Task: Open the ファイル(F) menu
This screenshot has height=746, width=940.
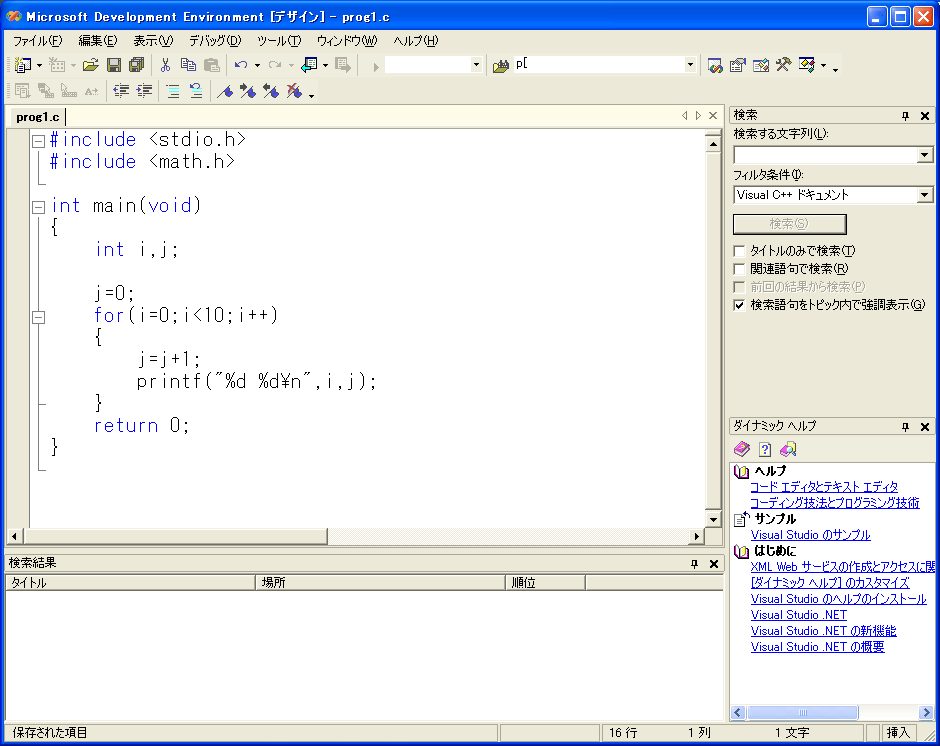Action: tap(38, 41)
